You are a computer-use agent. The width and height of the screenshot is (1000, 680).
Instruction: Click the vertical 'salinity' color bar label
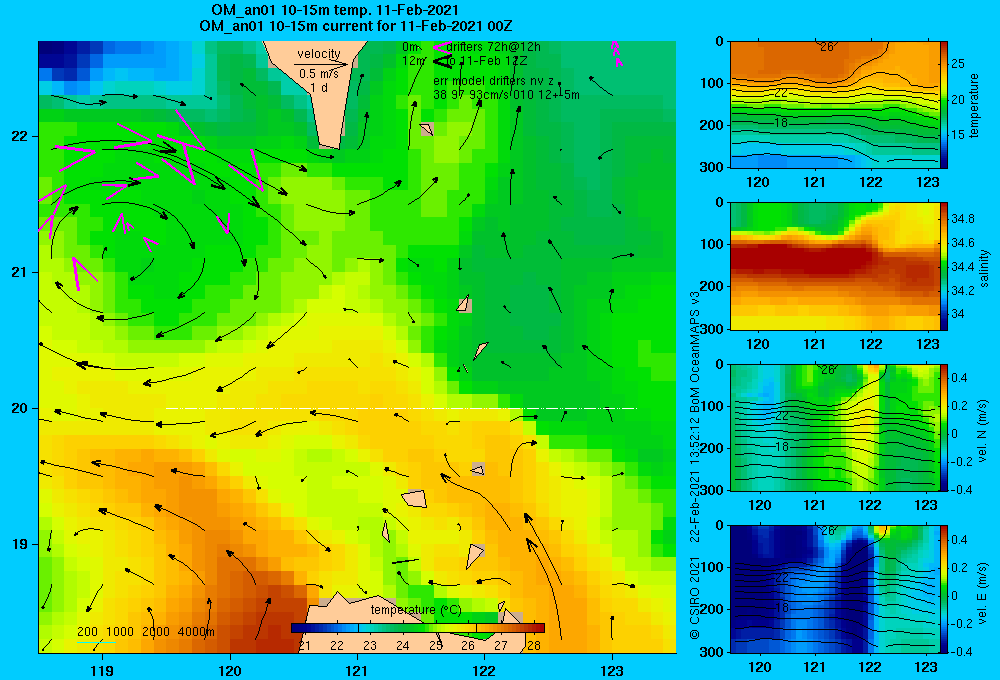pos(985,268)
